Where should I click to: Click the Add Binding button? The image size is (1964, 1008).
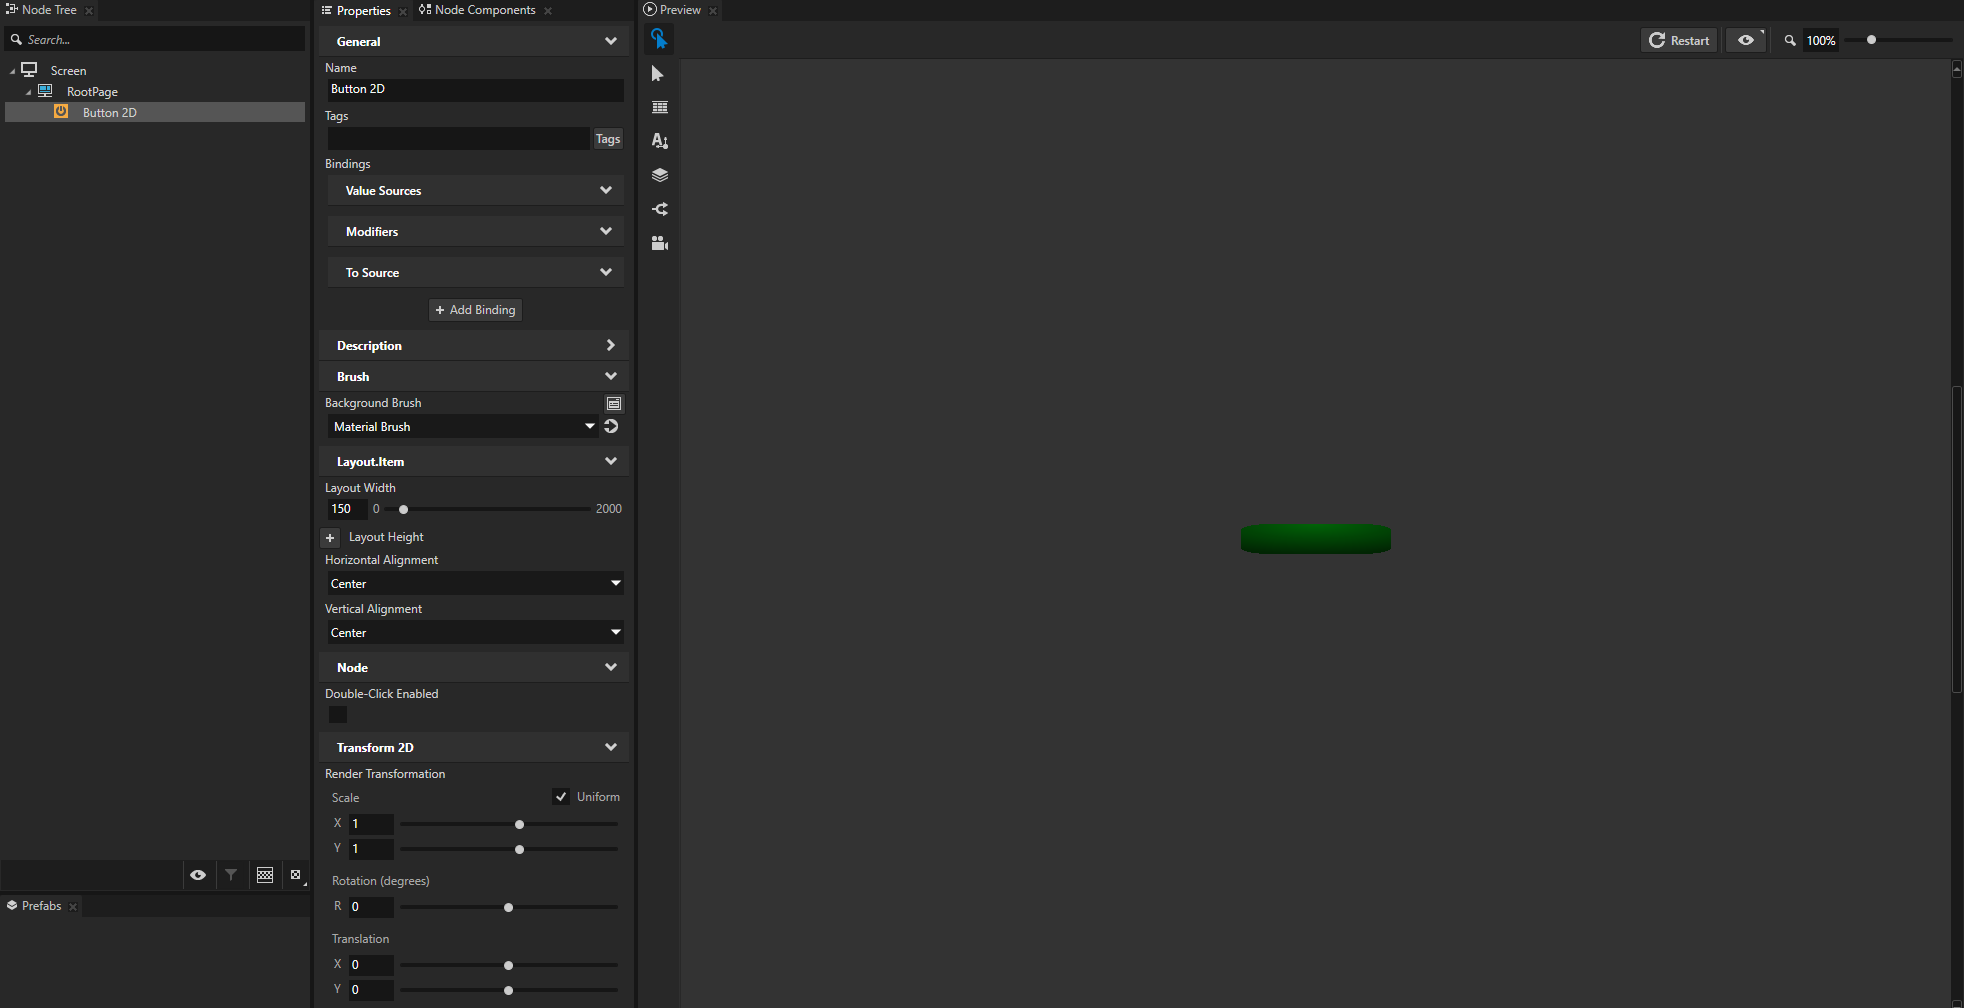point(474,309)
